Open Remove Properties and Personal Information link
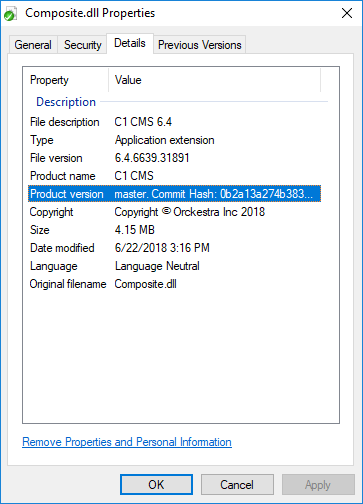 [127, 442]
